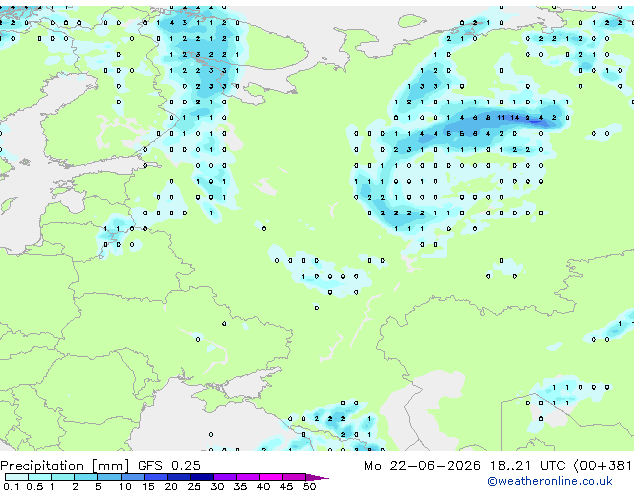Choose the legend swatch between 25 and 30
Viewport: 634px width, 490px height.
(x=202, y=477)
